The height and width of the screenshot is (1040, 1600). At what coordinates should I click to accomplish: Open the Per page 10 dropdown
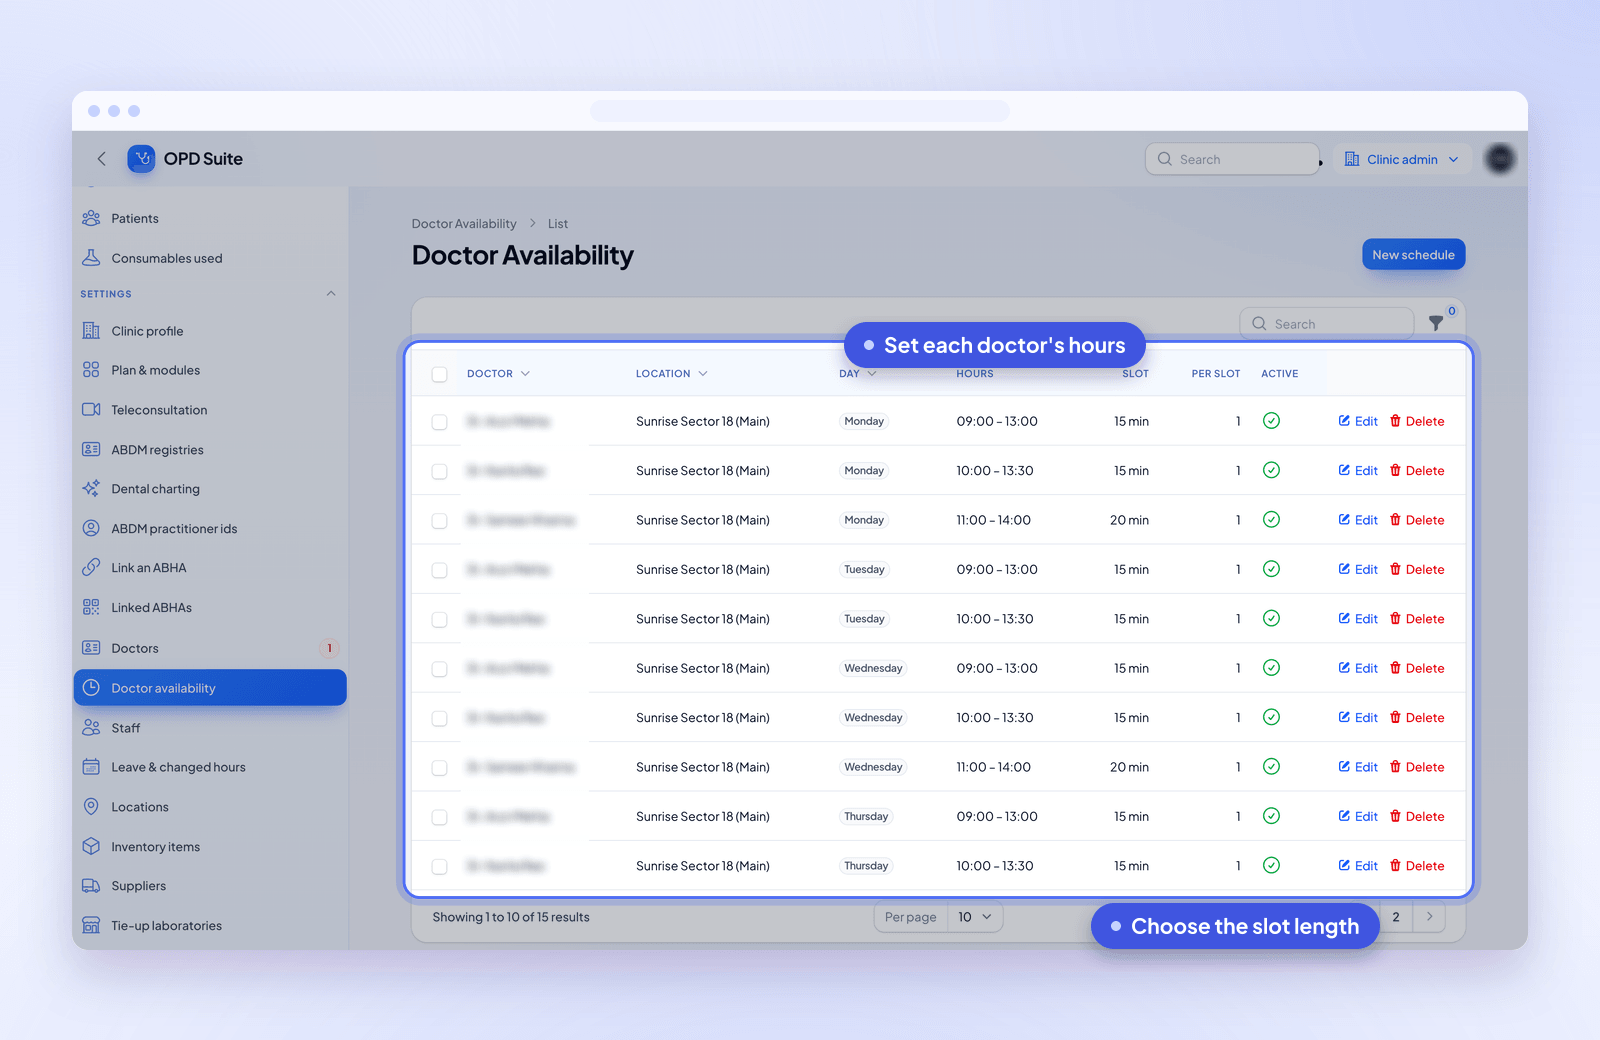974,917
